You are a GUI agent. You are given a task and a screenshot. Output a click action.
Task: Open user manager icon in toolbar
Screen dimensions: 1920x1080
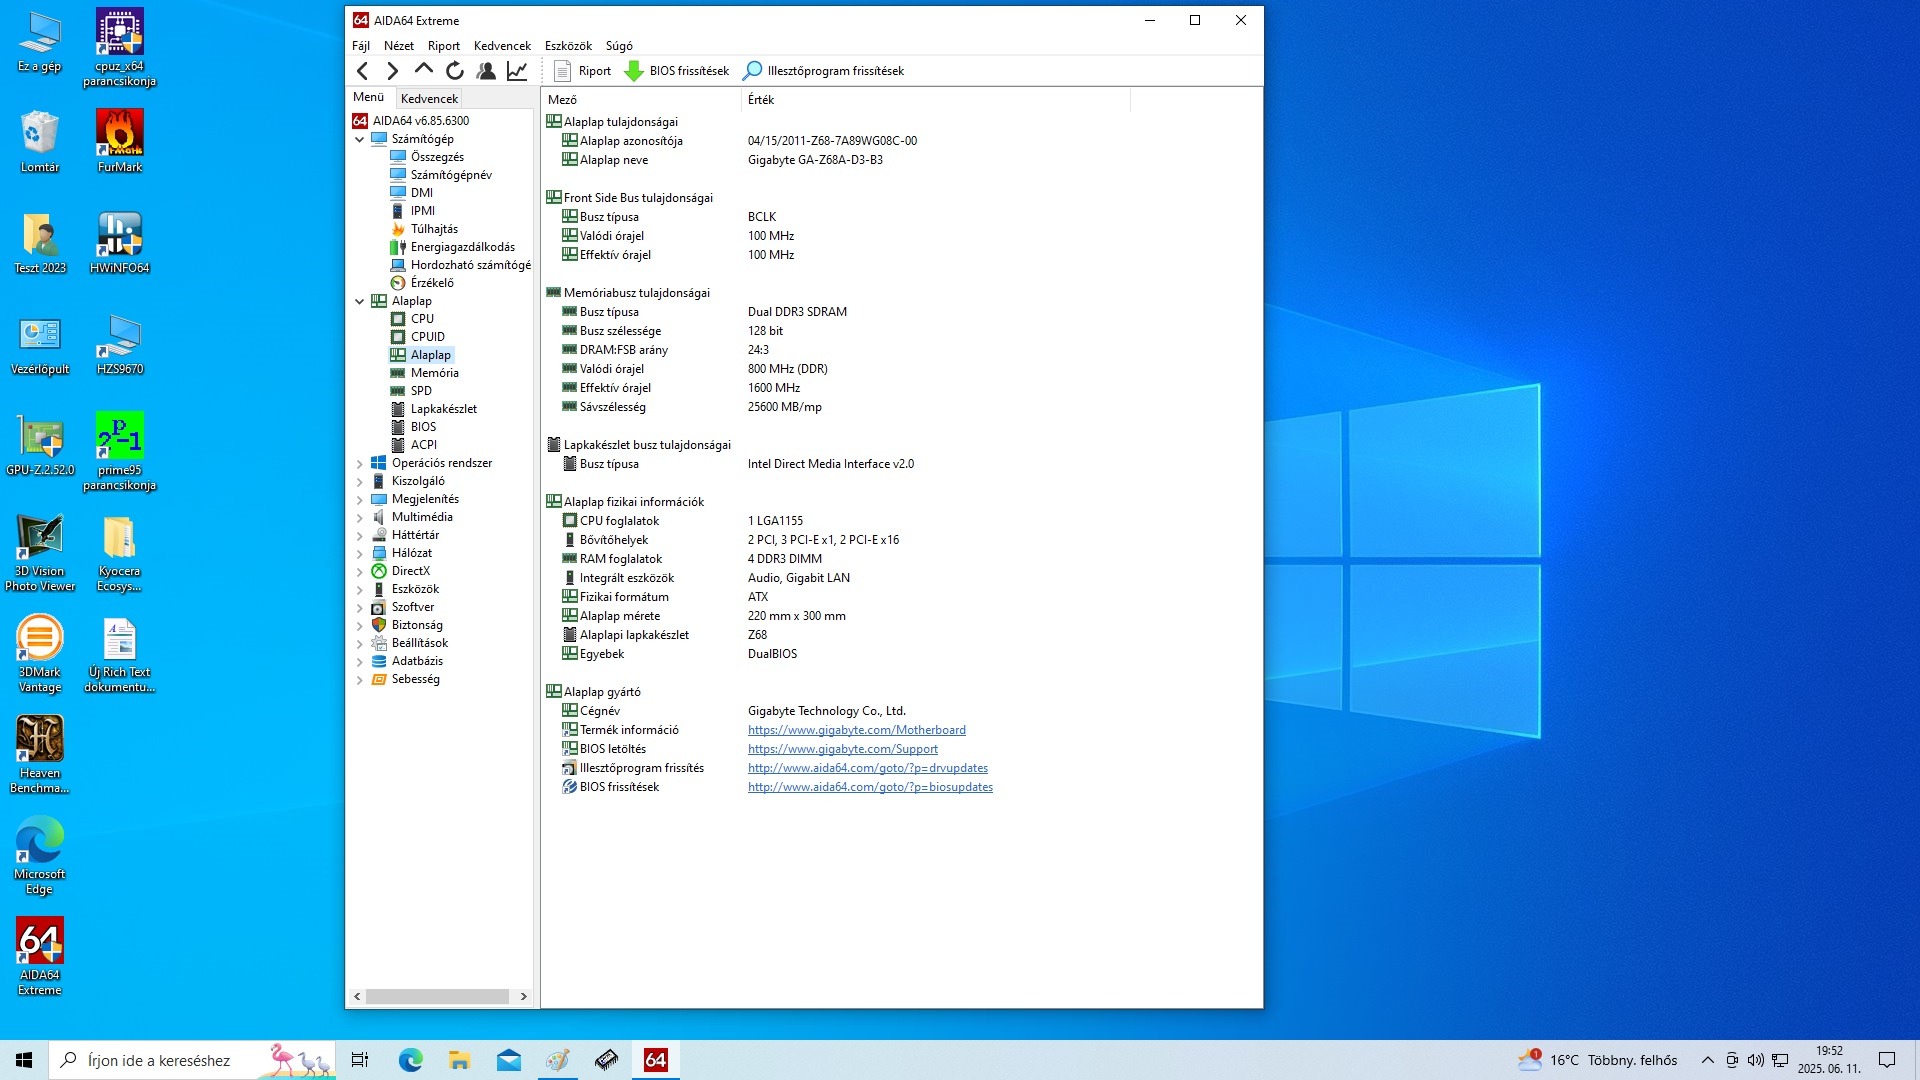click(486, 71)
